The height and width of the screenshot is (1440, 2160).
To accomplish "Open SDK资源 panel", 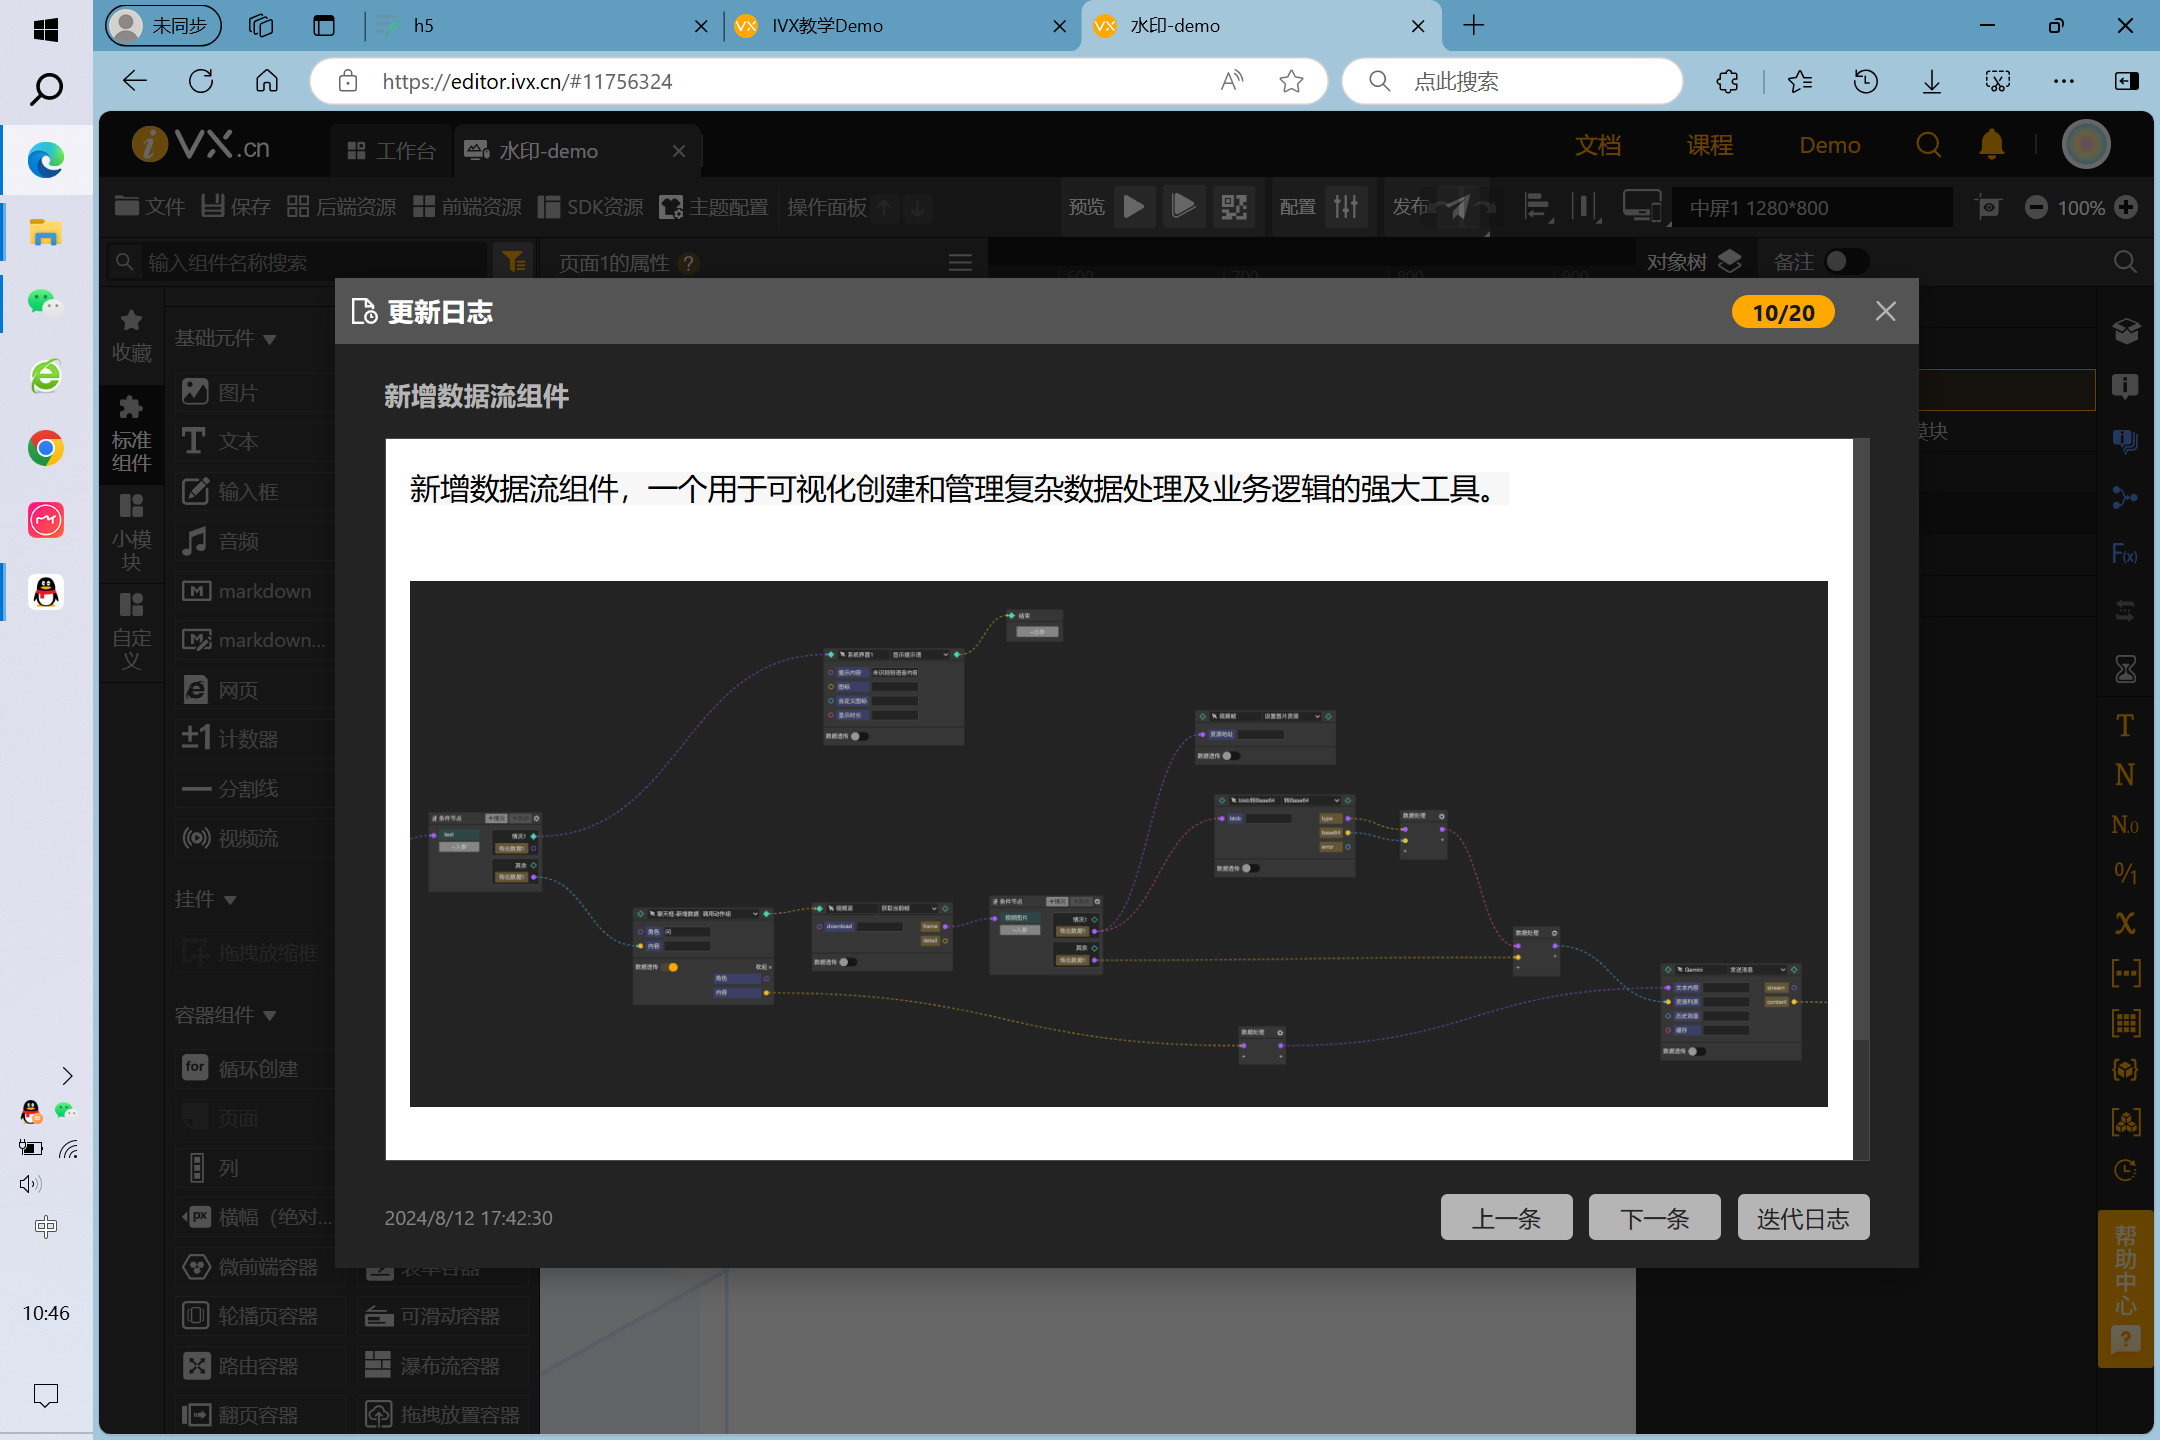I will (x=591, y=207).
